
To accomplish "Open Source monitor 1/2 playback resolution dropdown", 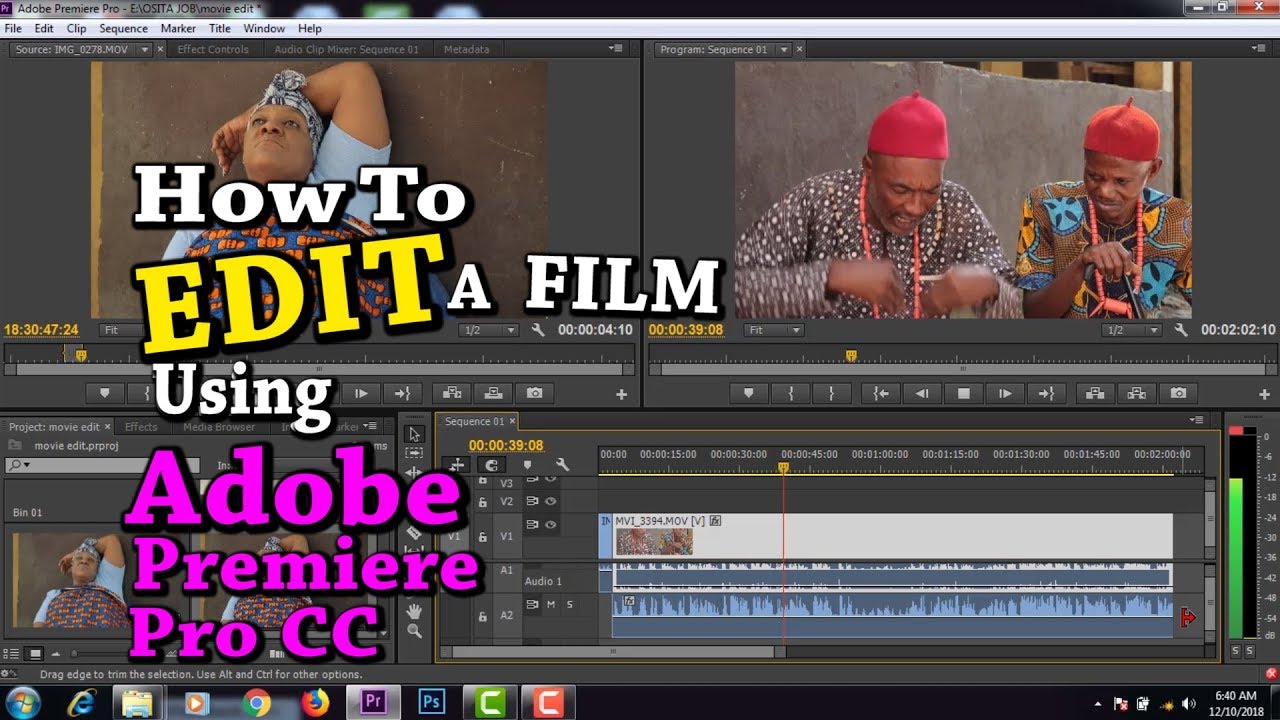I will pos(489,330).
